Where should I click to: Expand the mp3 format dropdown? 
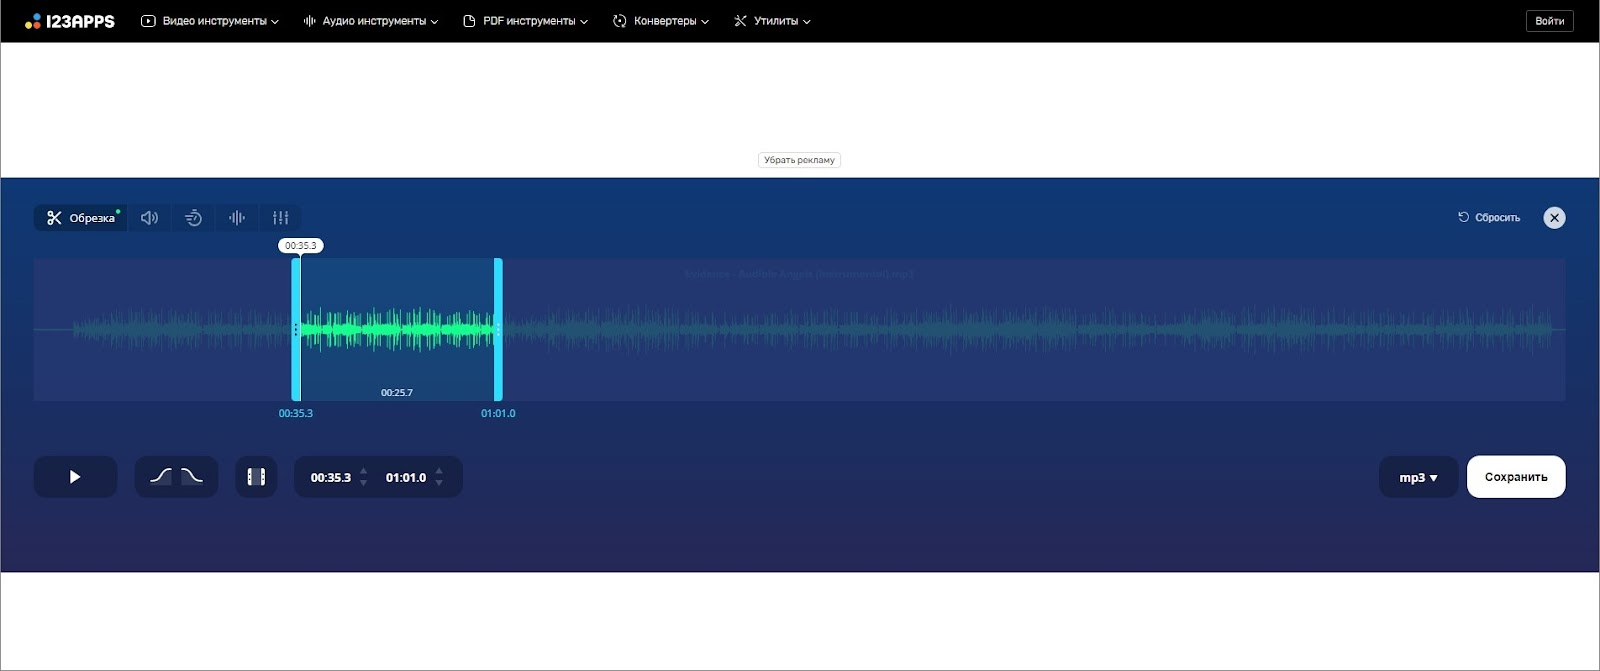tap(1418, 478)
